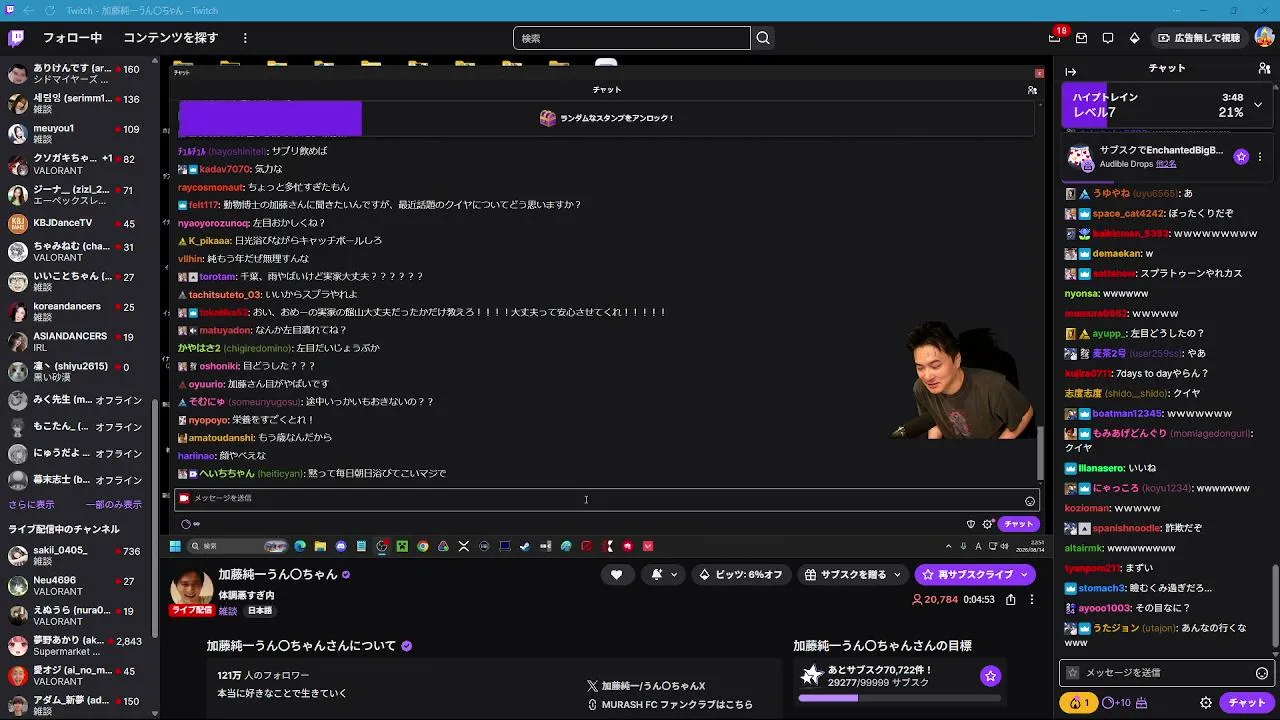This screenshot has width=1280, height=720.
Task: Open more options for the gift sub banner
Action: 1260,157
